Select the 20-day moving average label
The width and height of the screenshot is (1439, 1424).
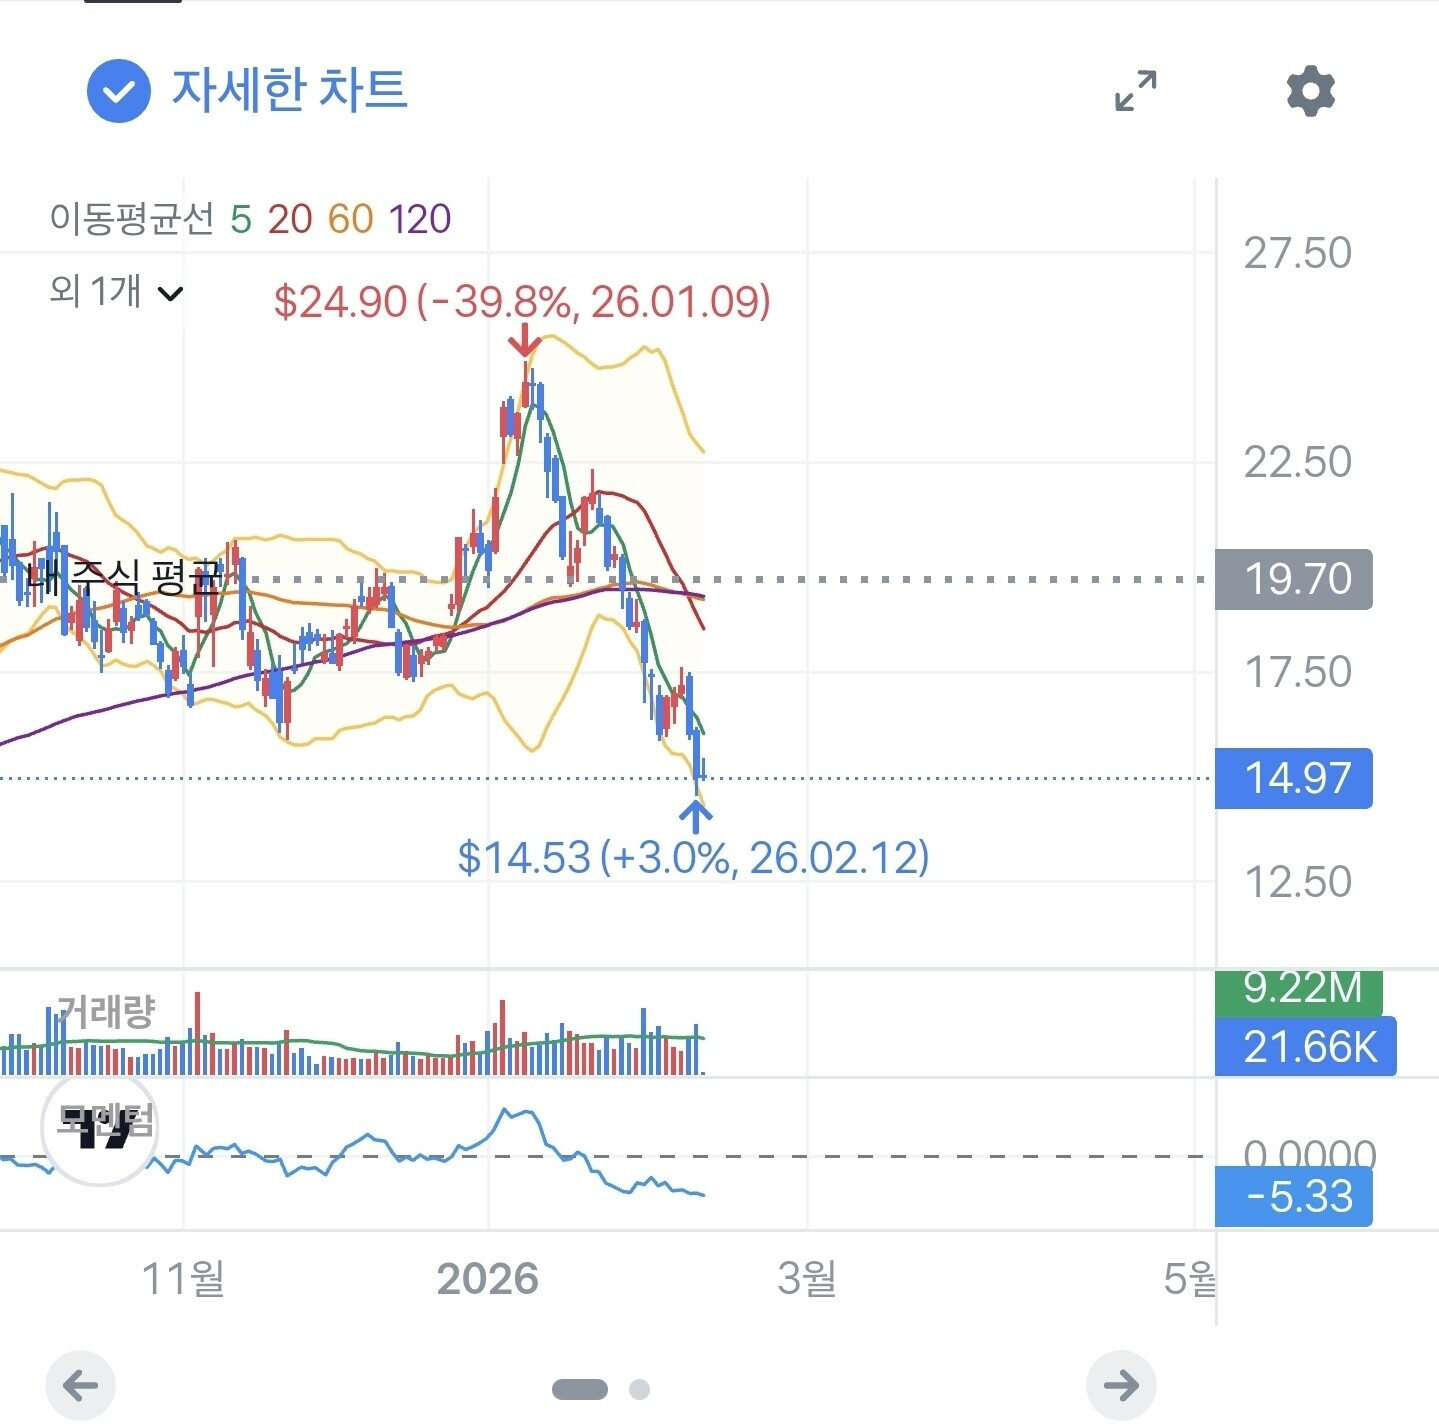point(290,219)
